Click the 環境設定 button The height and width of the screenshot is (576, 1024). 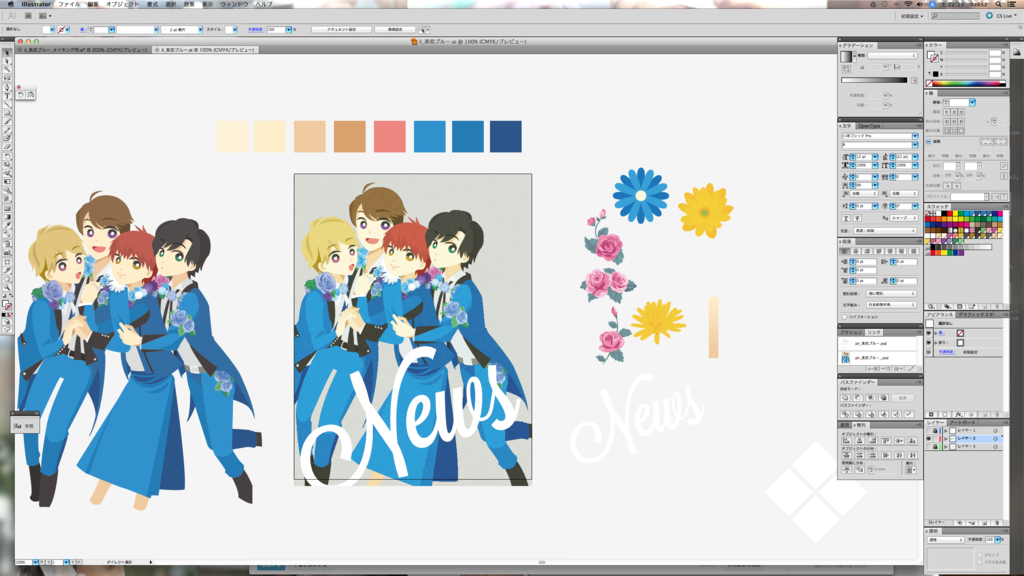click(x=395, y=29)
